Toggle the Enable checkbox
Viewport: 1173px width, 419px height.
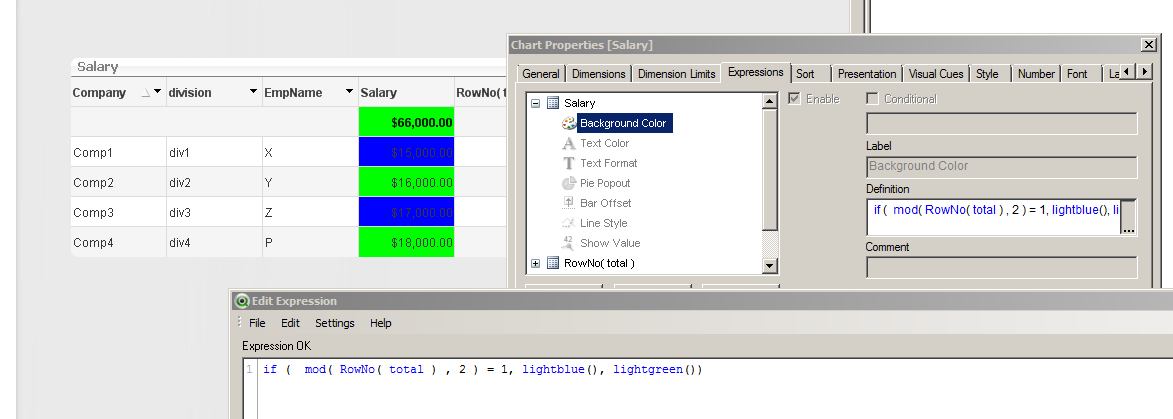795,99
